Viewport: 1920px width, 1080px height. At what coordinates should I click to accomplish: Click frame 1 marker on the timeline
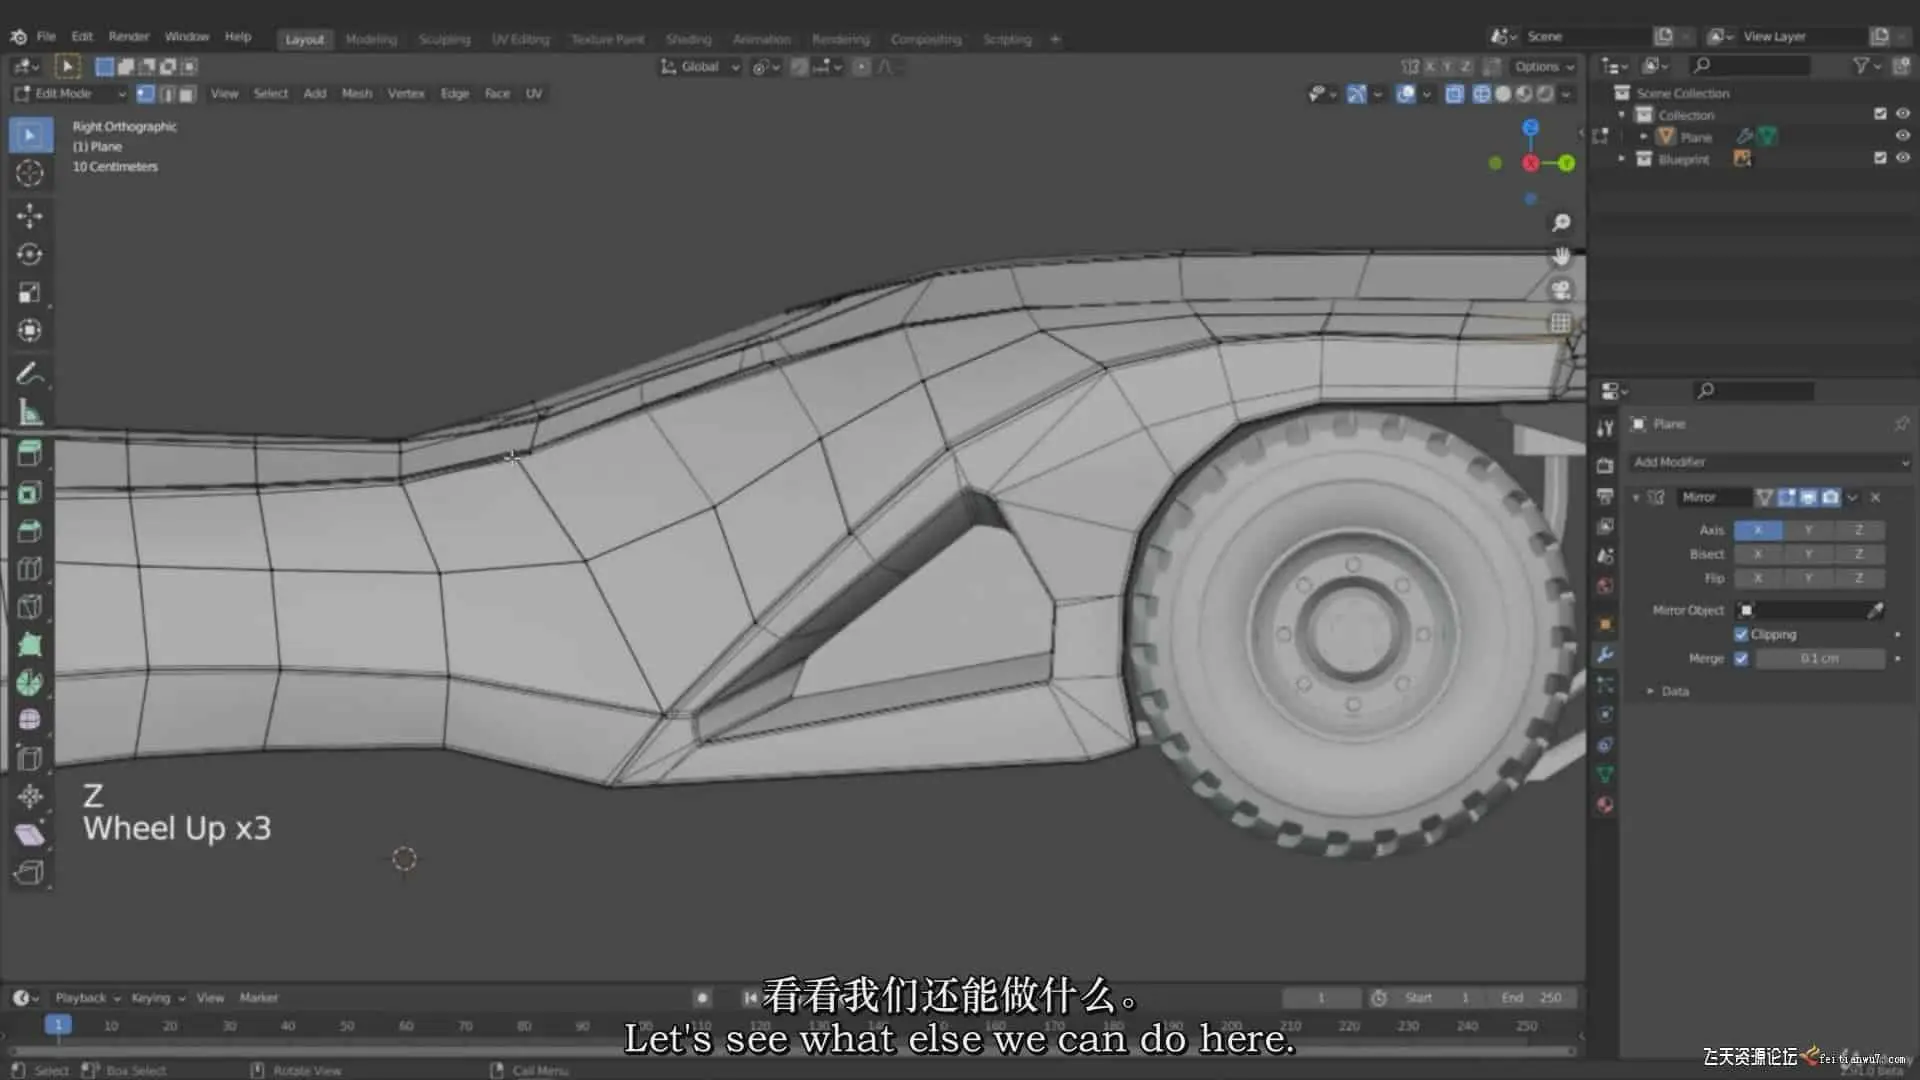pos(58,1025)
